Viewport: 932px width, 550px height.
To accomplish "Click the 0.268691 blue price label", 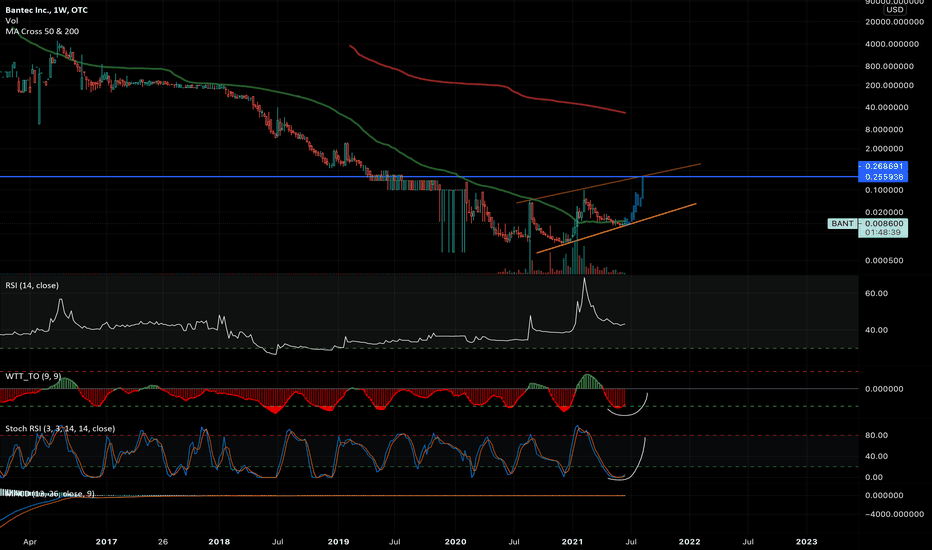I will point(883,166).
